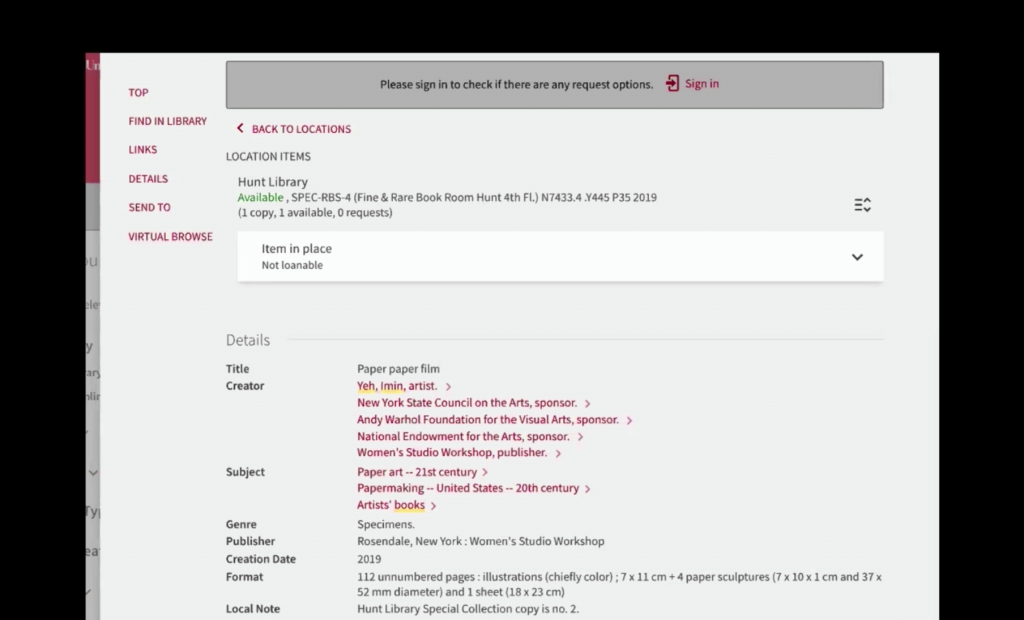Open the location items sort/filter icon
The height and width of the screenshot is (620, 1024).
(863, 205)
